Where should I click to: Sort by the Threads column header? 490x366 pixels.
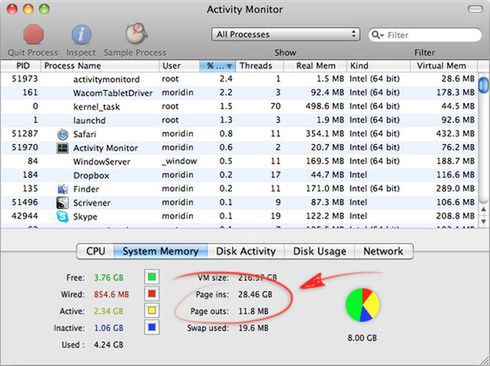pyautogui.click(x=260, y=66)
